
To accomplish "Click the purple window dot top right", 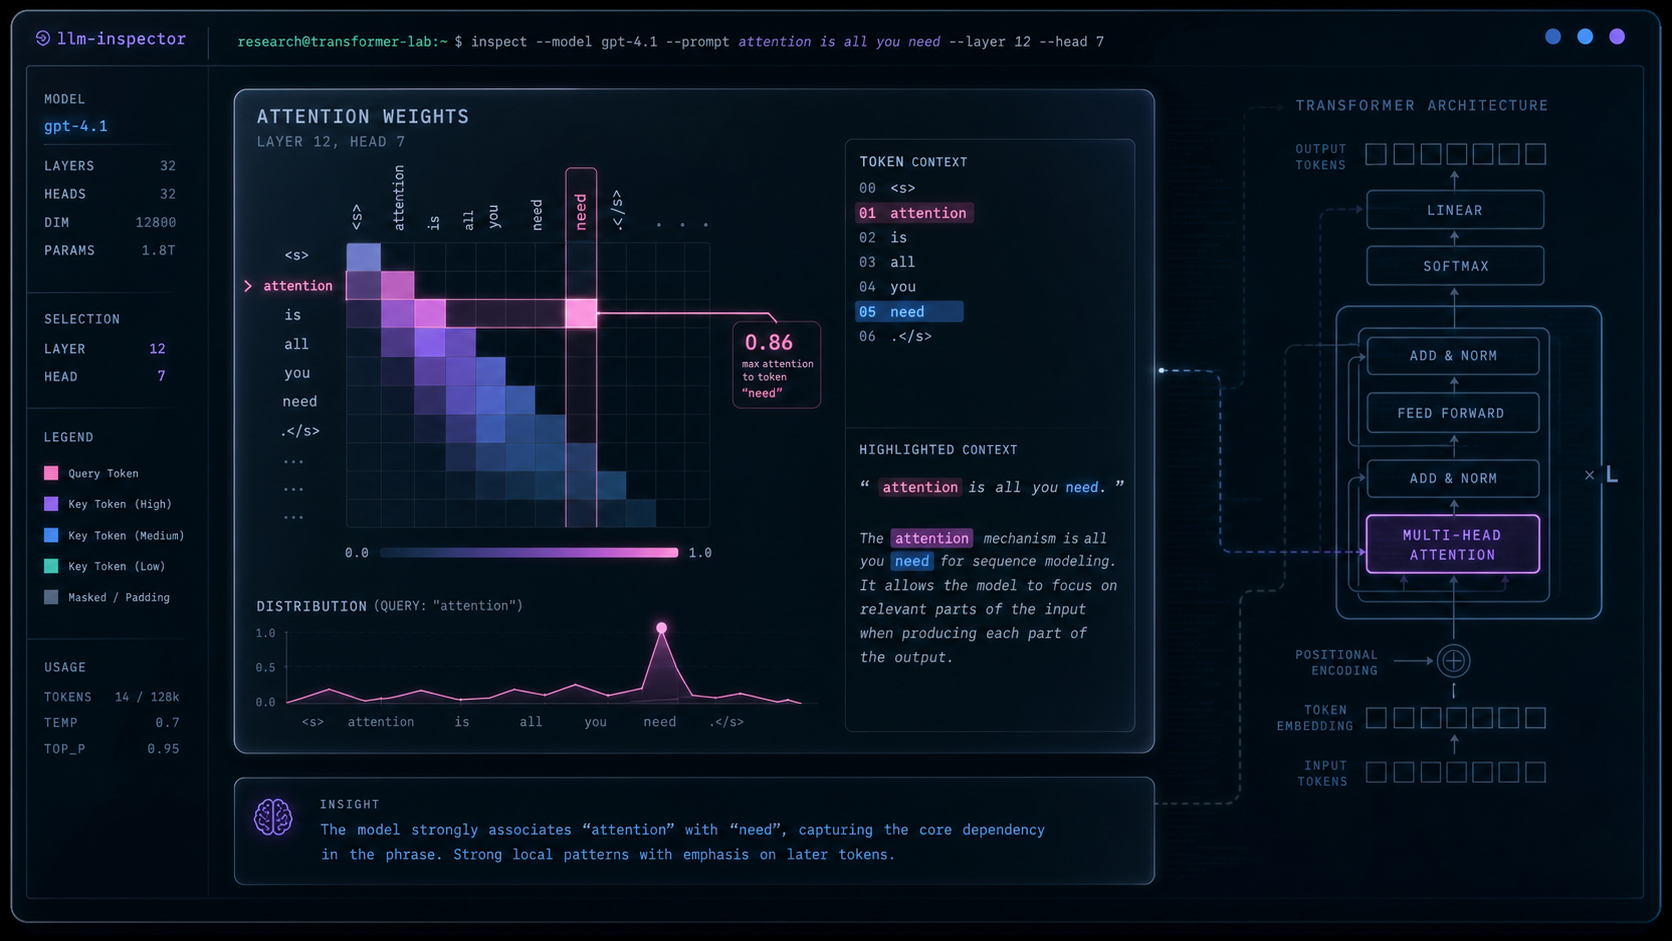I will pos(1617,37).
